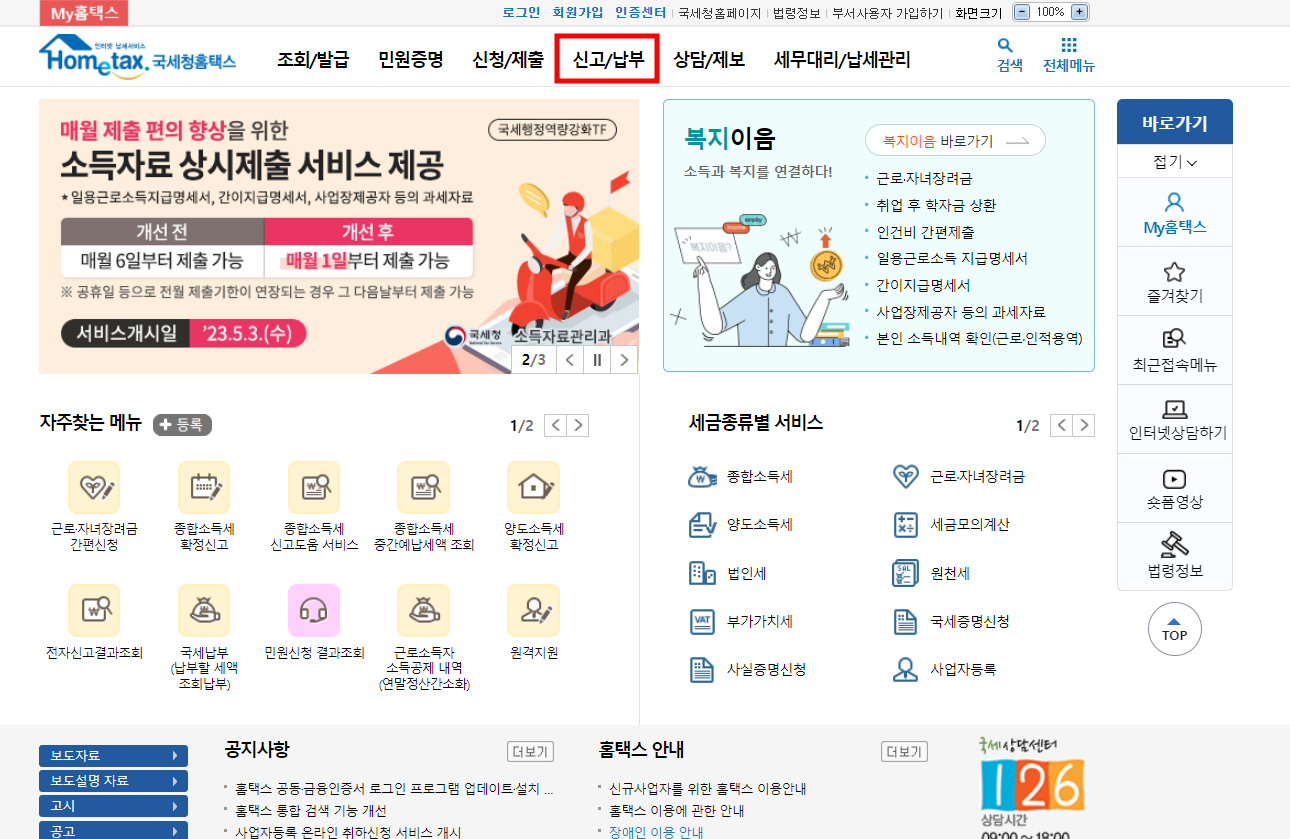Open the 민원증명 menu
Image resolution: width=1290 pixels, height=839 pixels.
click(411, 59)
